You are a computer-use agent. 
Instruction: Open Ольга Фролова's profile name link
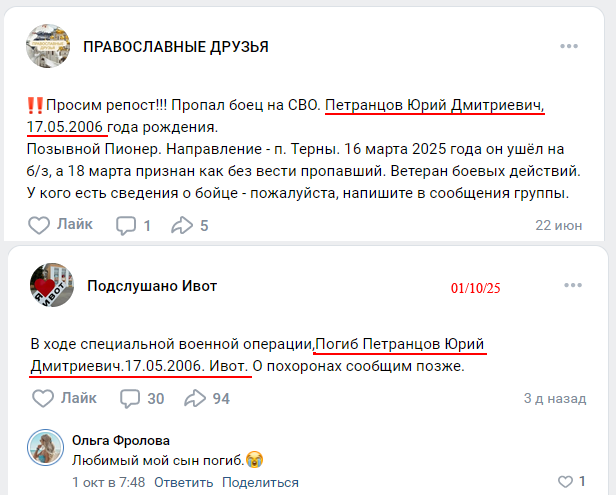(x=121, y=440)
